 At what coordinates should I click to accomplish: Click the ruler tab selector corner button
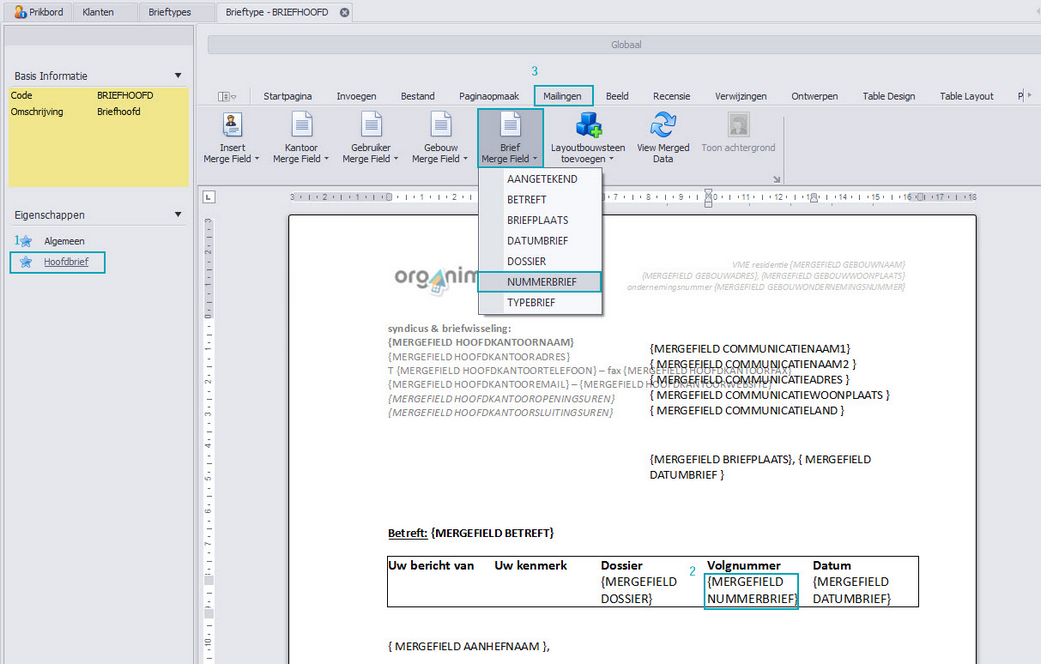(x=208, y=197)
